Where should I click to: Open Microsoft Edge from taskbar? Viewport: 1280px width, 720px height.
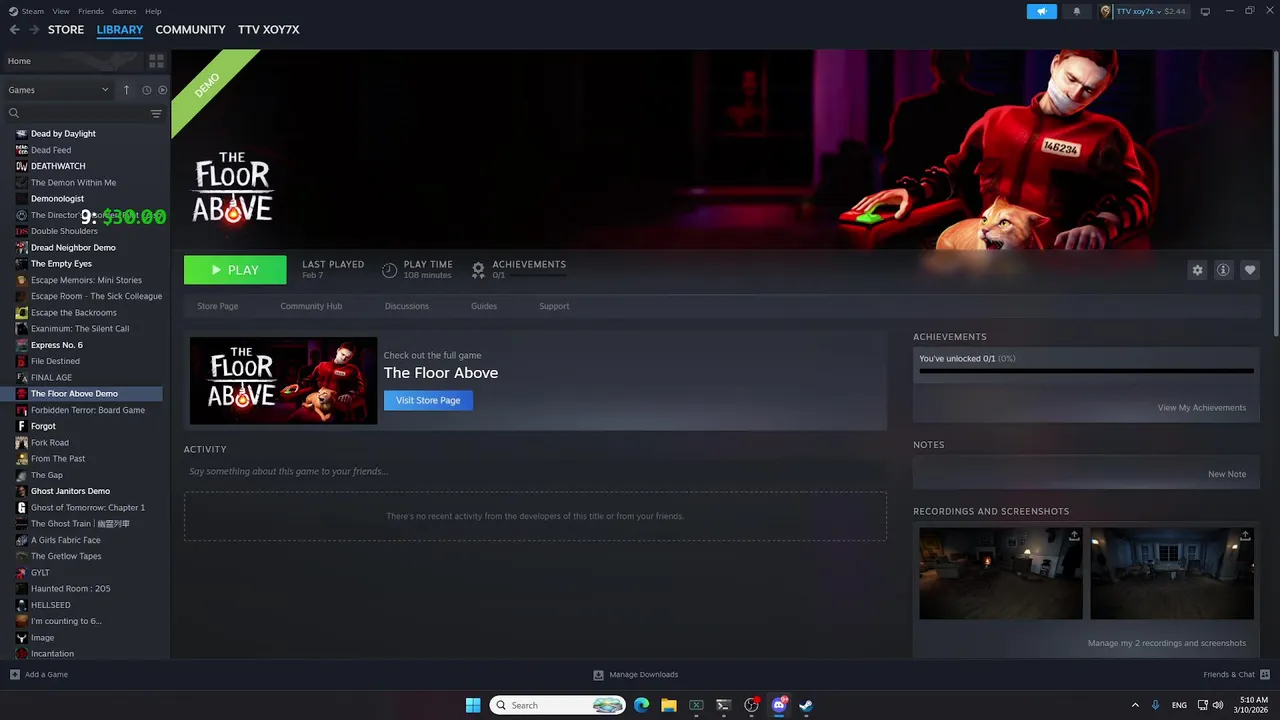click(x=641, y=705)
